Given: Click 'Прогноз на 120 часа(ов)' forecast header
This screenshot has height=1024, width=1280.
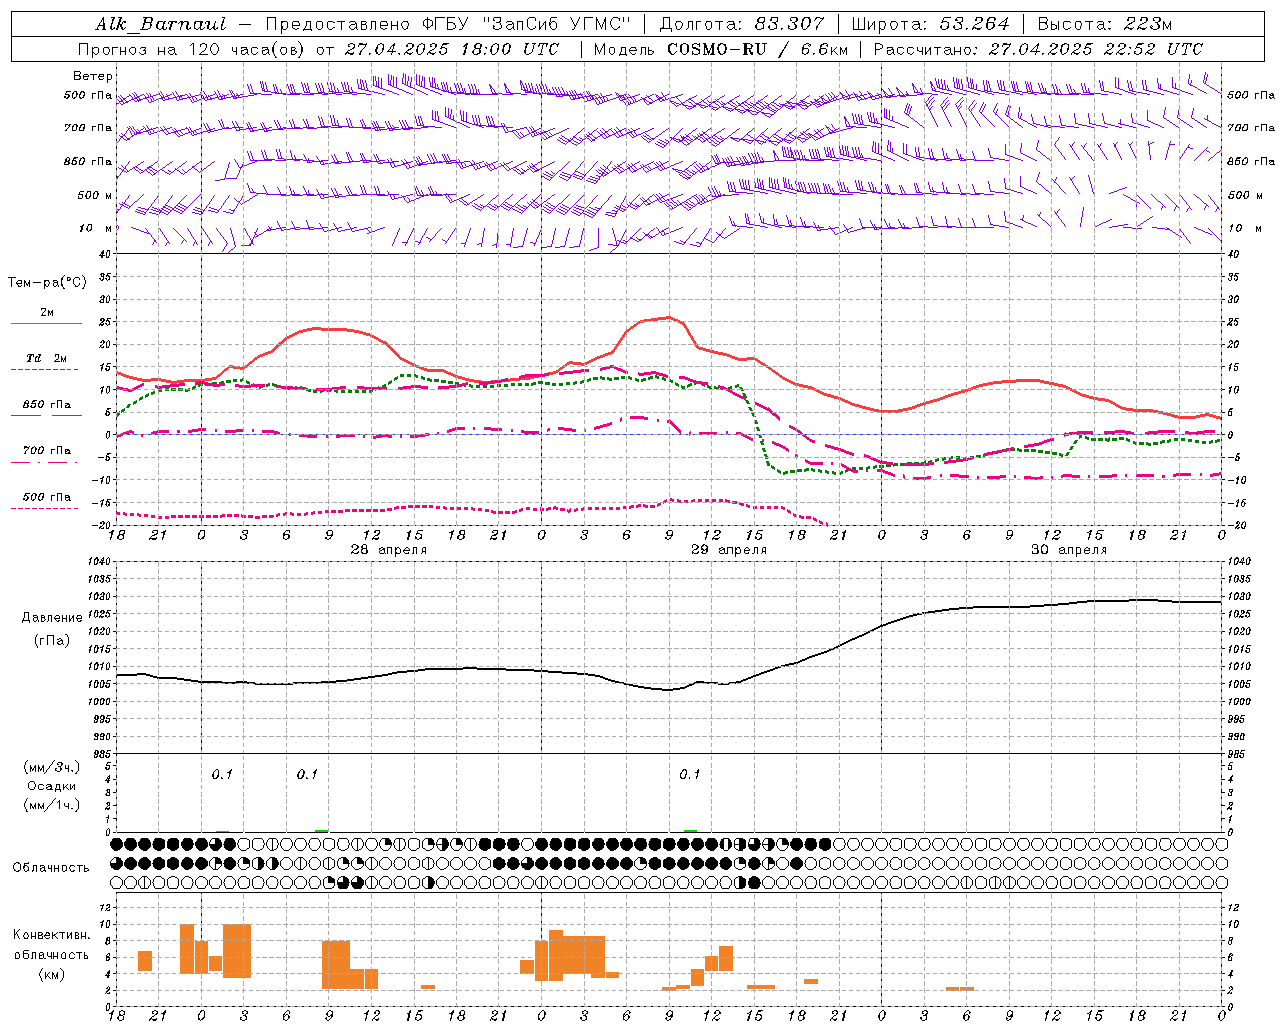Looking at the screenshot, I should [192, 49].
